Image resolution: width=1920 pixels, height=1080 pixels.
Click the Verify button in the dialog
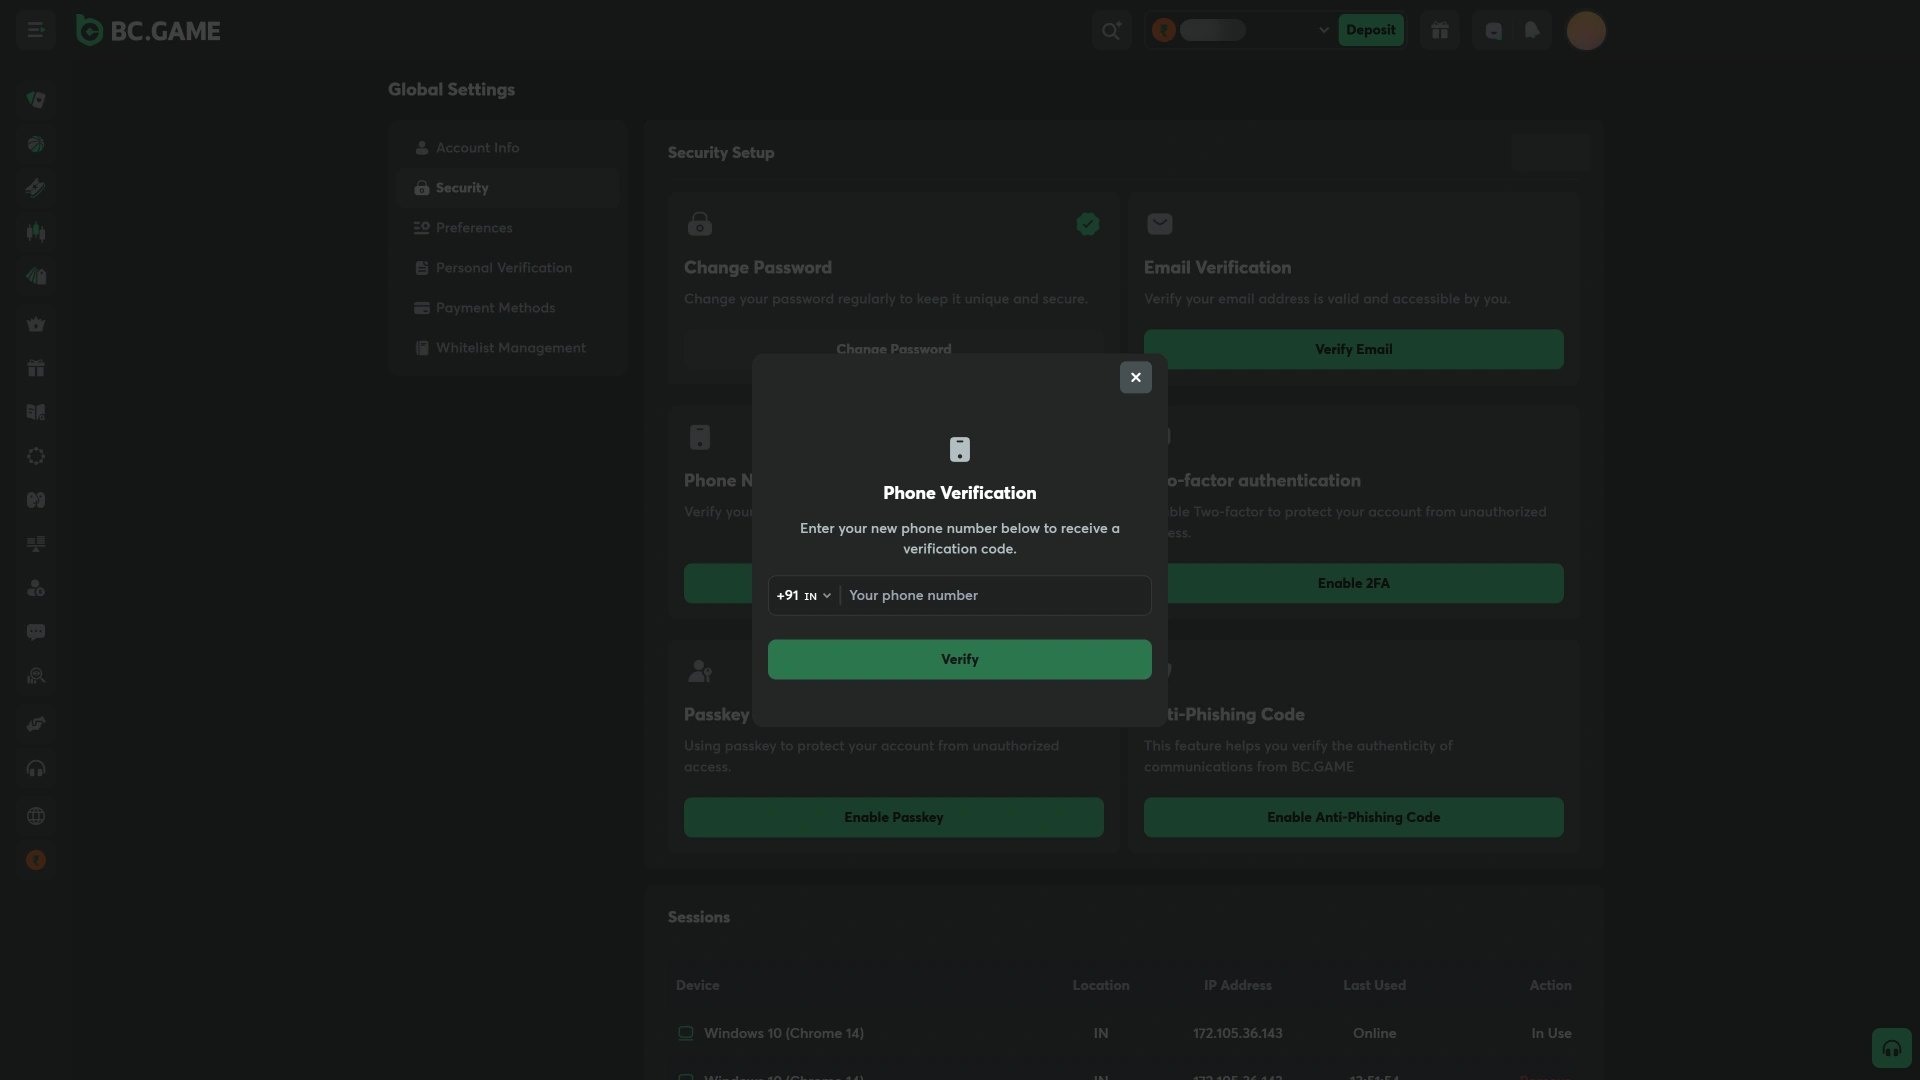pos(959,659)
